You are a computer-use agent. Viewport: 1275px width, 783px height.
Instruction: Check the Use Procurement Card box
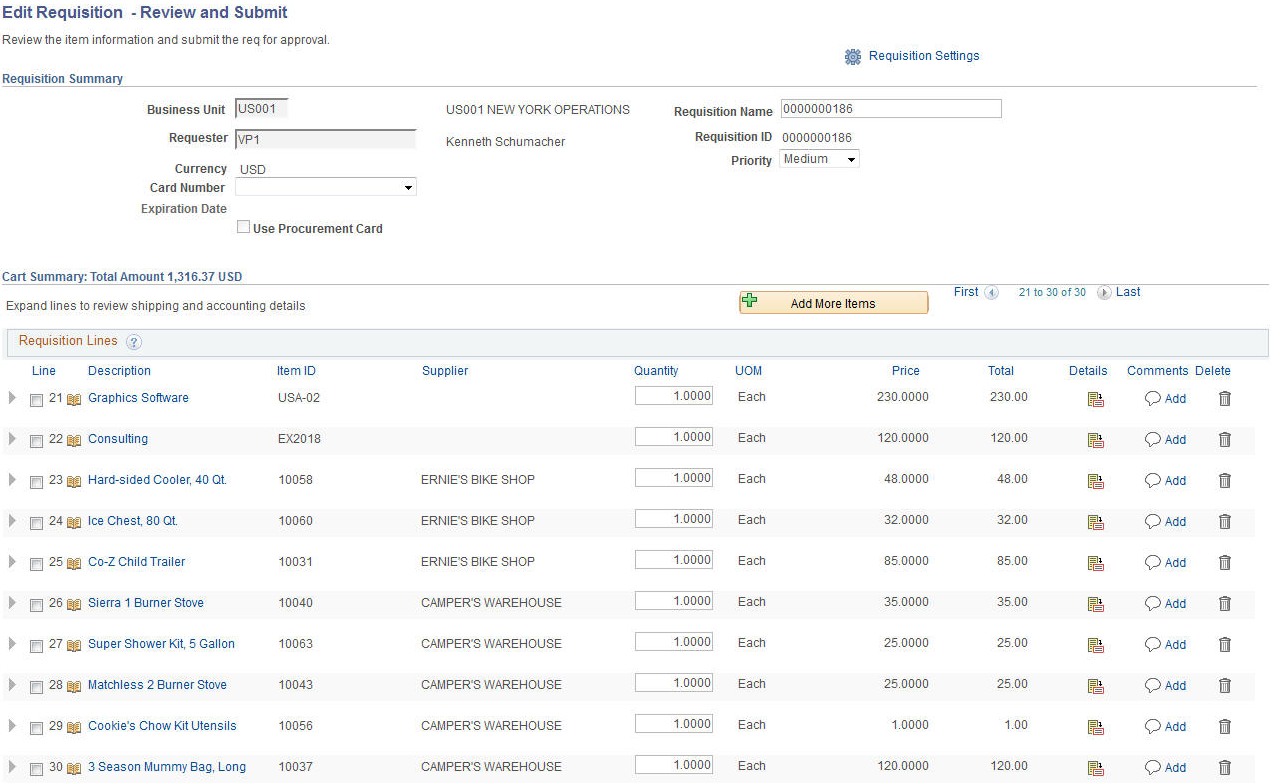[x=243, y=227]
